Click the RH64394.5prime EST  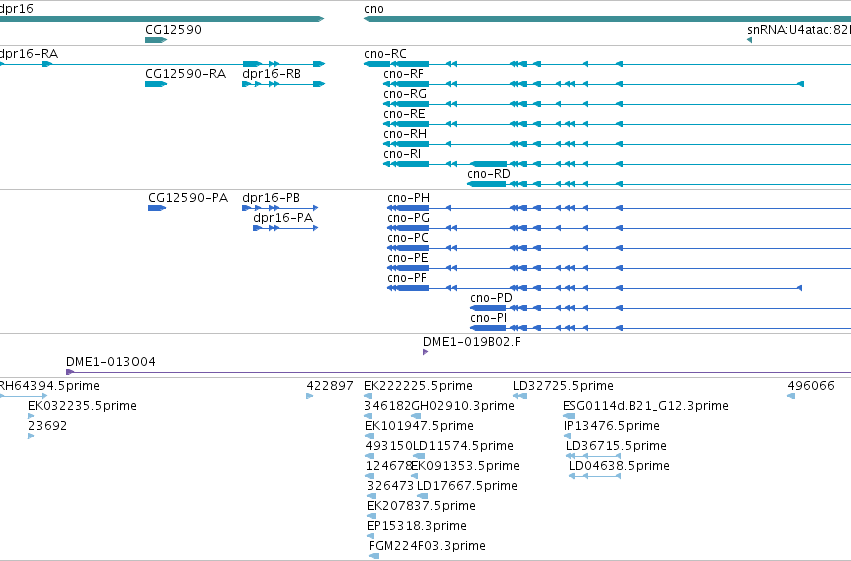point(23,396)
